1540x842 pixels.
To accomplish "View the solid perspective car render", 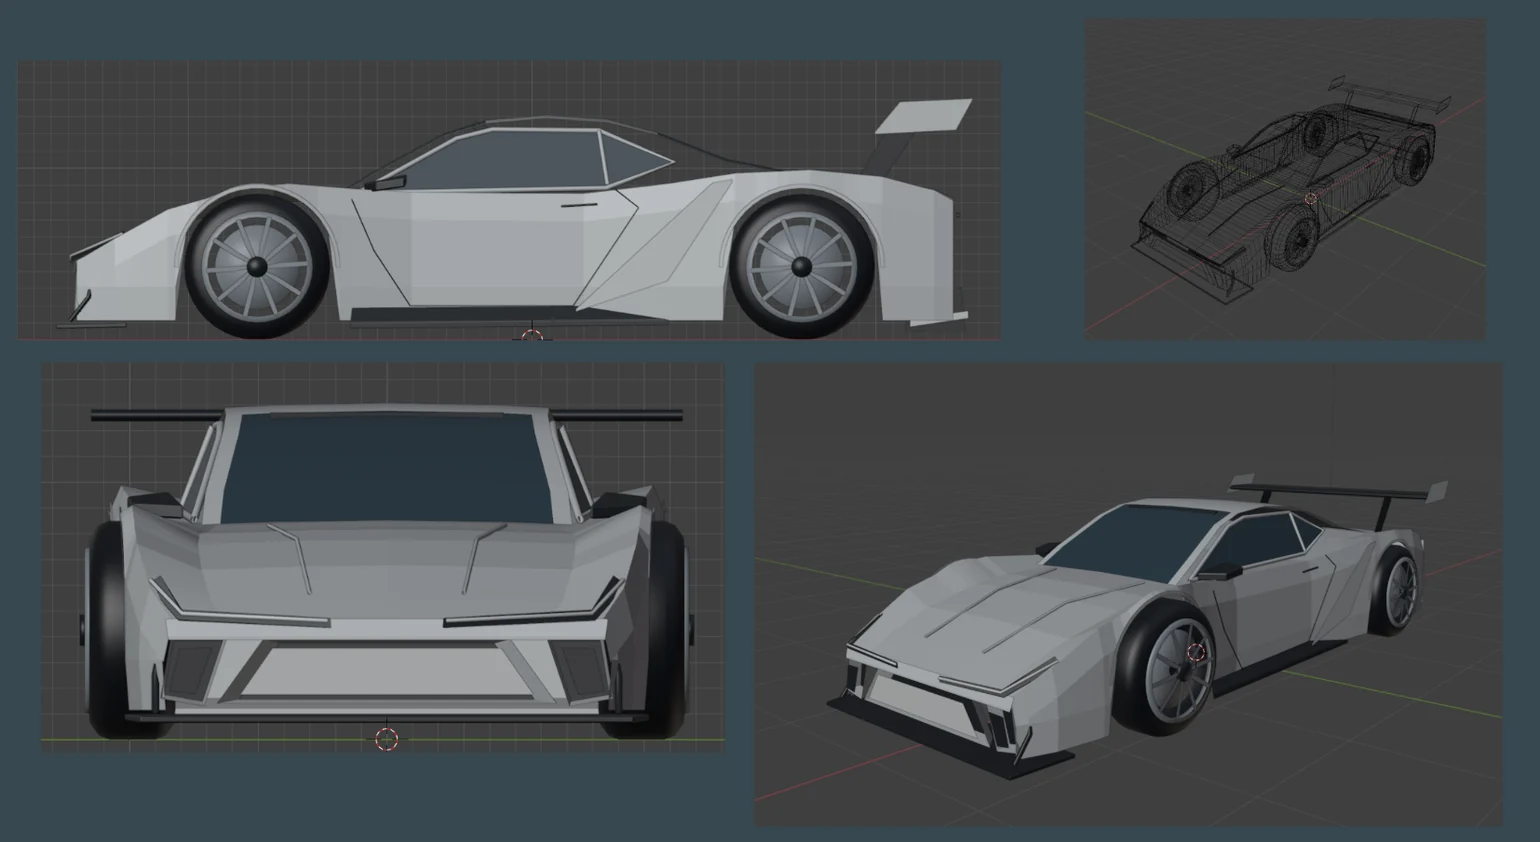I will 1128,595.
